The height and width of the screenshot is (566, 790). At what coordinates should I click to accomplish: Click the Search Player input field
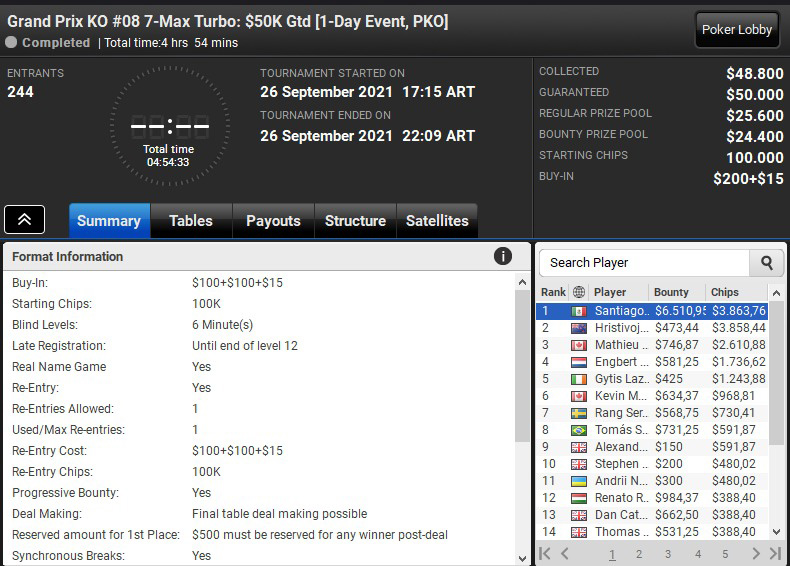tap(644, 263)
